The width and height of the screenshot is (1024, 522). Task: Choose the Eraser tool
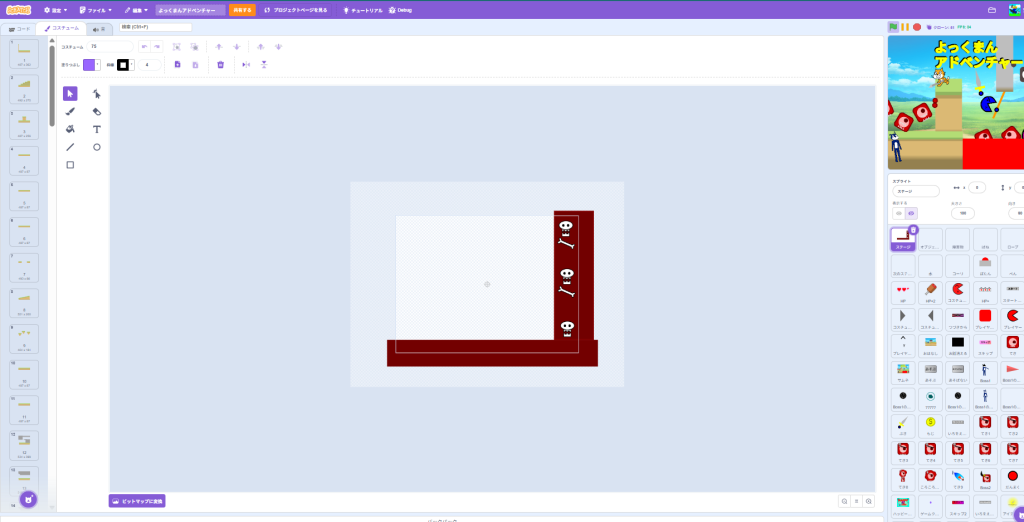pos(97,112)
